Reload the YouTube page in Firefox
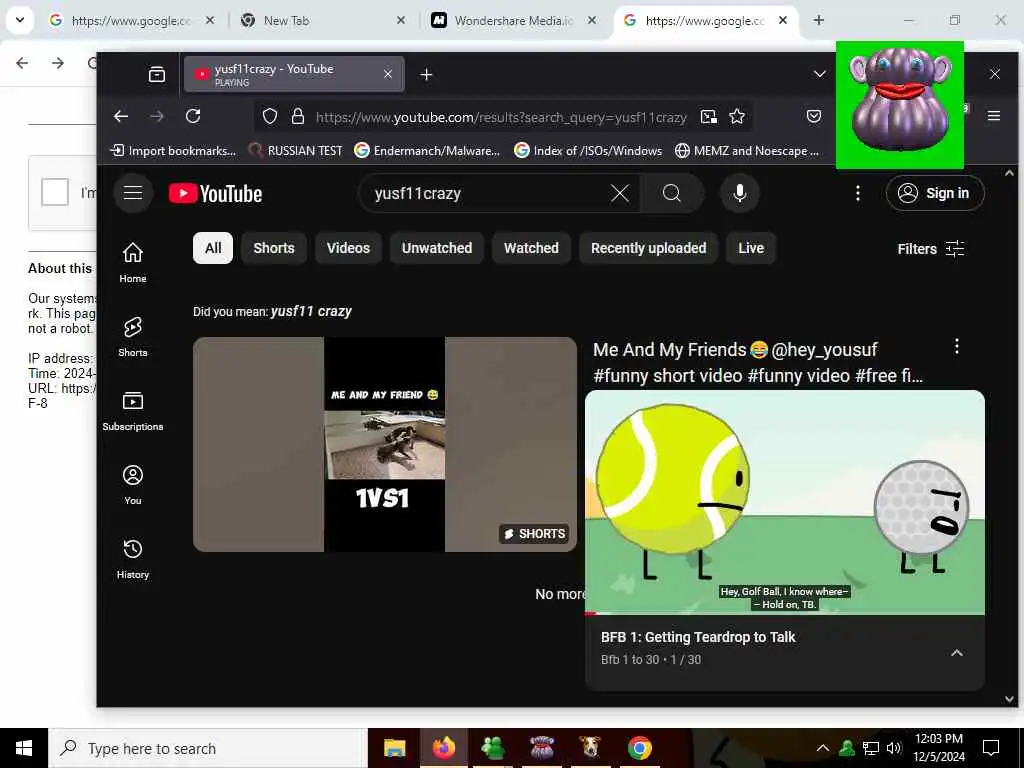 click(x=193, y=116)
